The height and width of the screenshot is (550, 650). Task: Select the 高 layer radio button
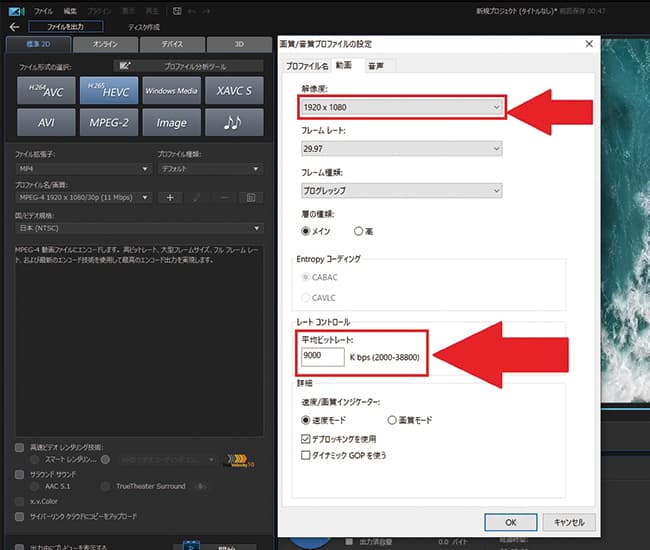coord(358,231)
